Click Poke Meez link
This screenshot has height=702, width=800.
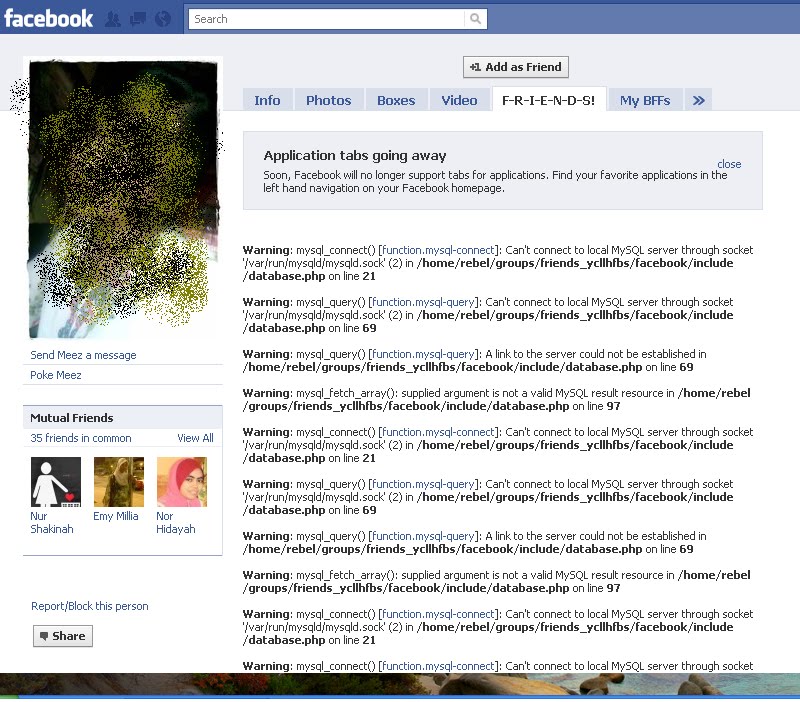coord(56,375)
